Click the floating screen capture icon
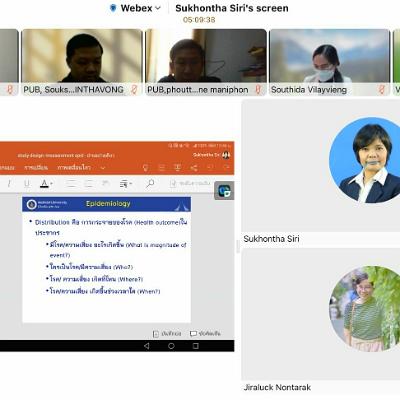Screen dimensions: 400x400 224,191
